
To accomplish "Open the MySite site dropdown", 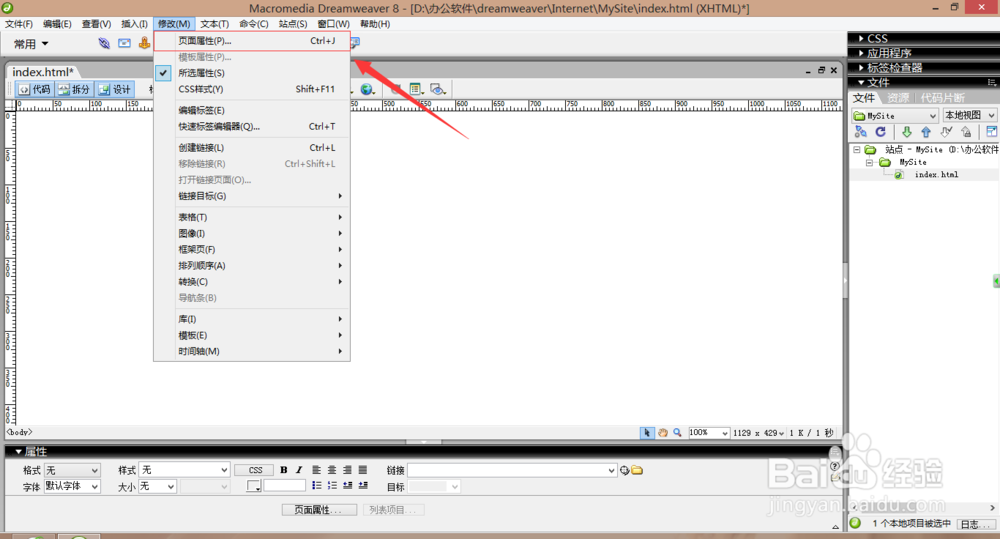I will tap(895, 115).
